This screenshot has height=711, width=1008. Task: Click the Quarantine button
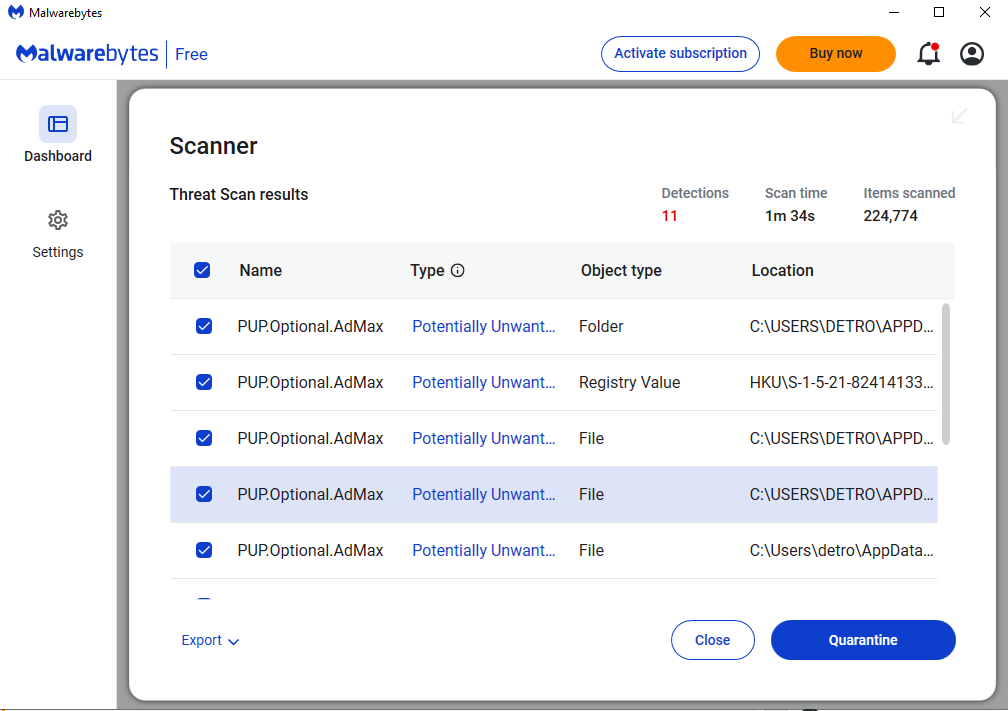pos(863,640)
